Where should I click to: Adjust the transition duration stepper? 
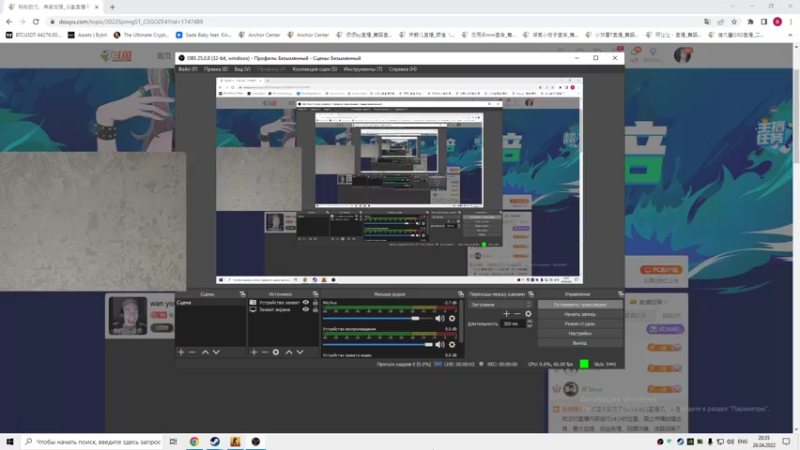[529, 323]
